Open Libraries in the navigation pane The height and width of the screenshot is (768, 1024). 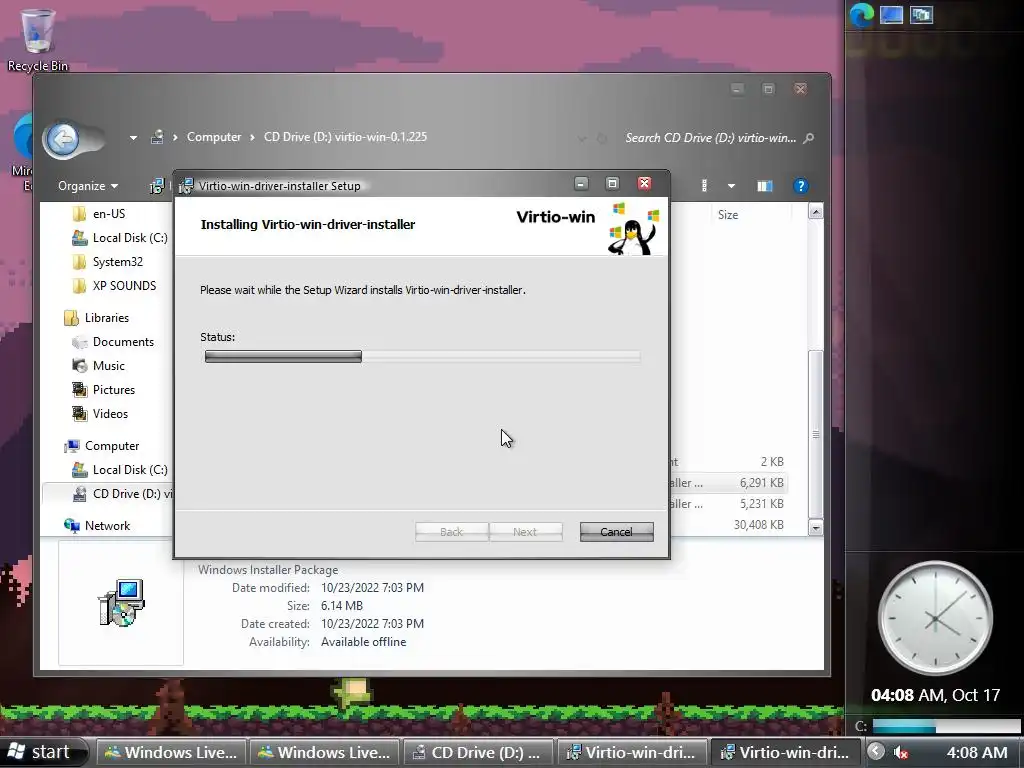106,318
